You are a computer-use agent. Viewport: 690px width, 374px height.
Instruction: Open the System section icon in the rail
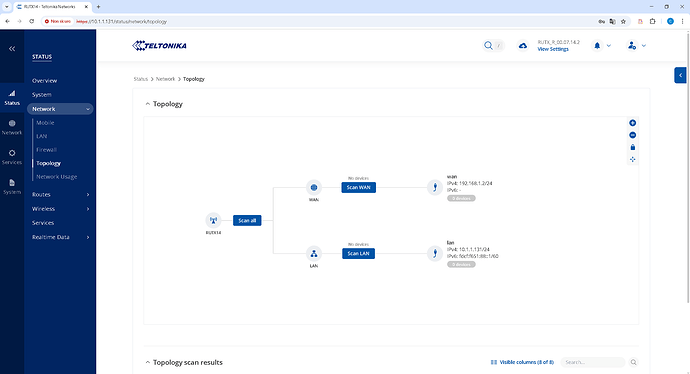tap(12, 187)
